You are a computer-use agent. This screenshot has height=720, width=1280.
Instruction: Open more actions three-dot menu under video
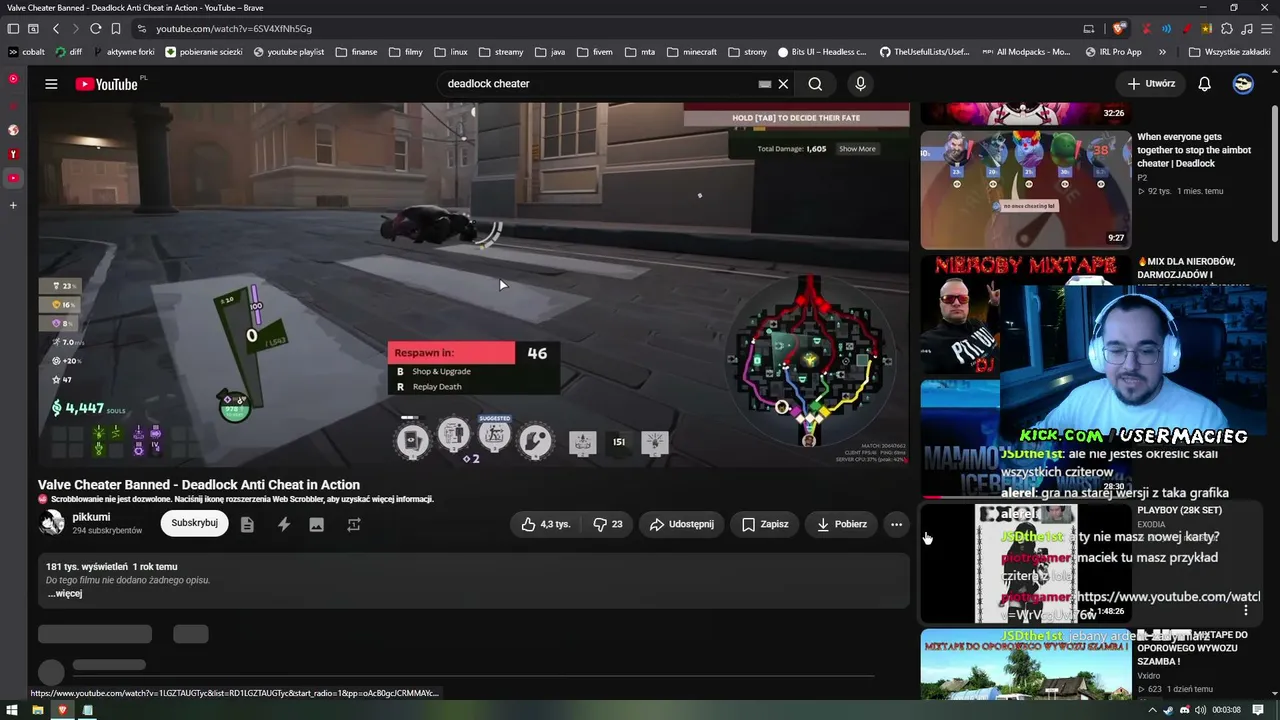[x=896, y=524]
